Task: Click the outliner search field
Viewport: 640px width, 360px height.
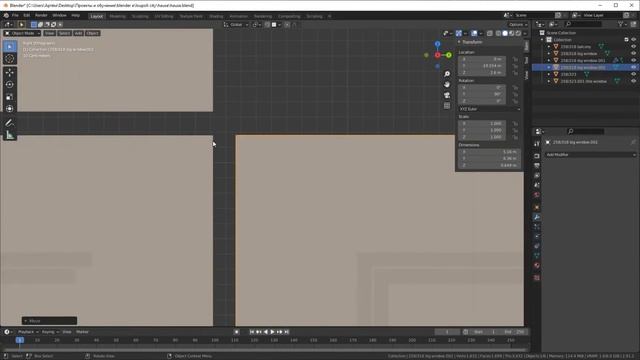Action: (584, 24)
